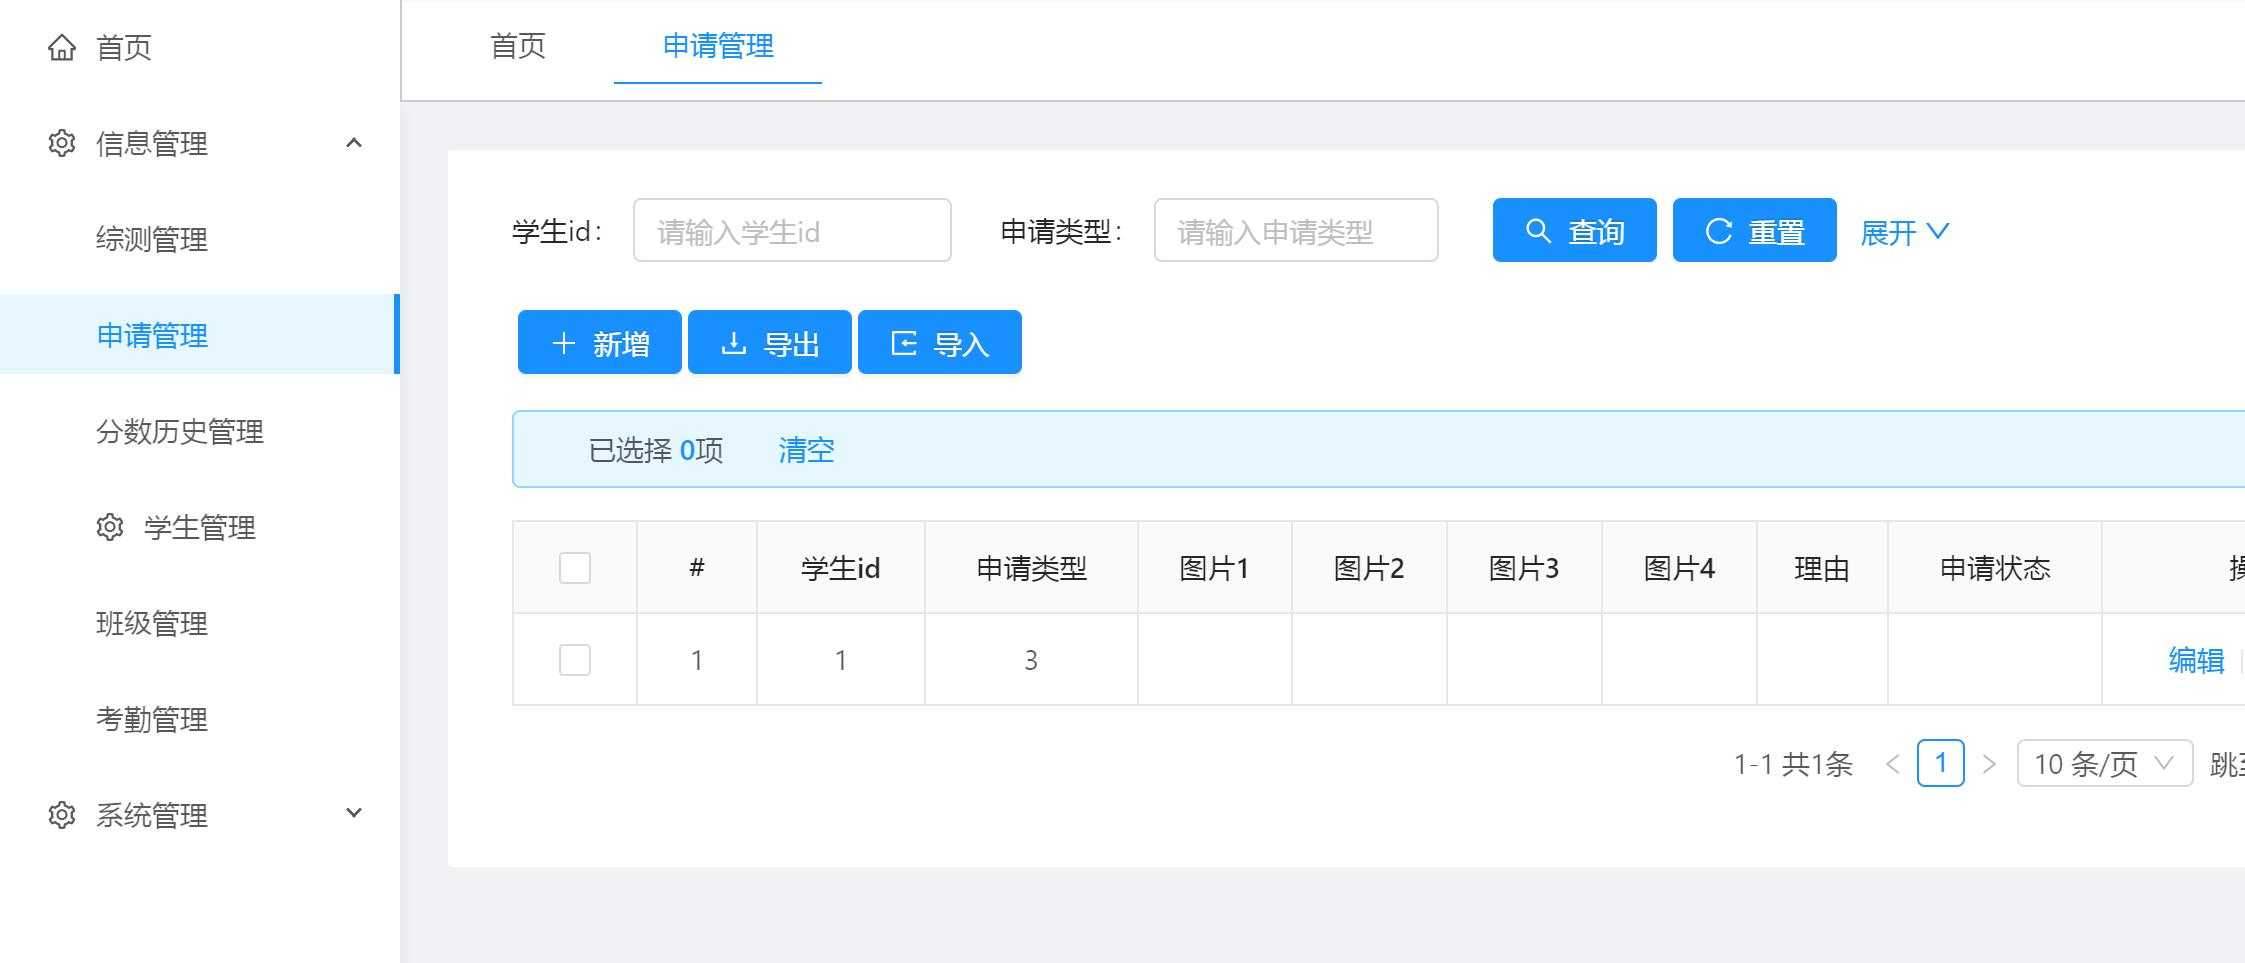Click the 已选择 0项 selection text
The width and height of the screenshot is (2245, 963).
[x=656, y=450]
